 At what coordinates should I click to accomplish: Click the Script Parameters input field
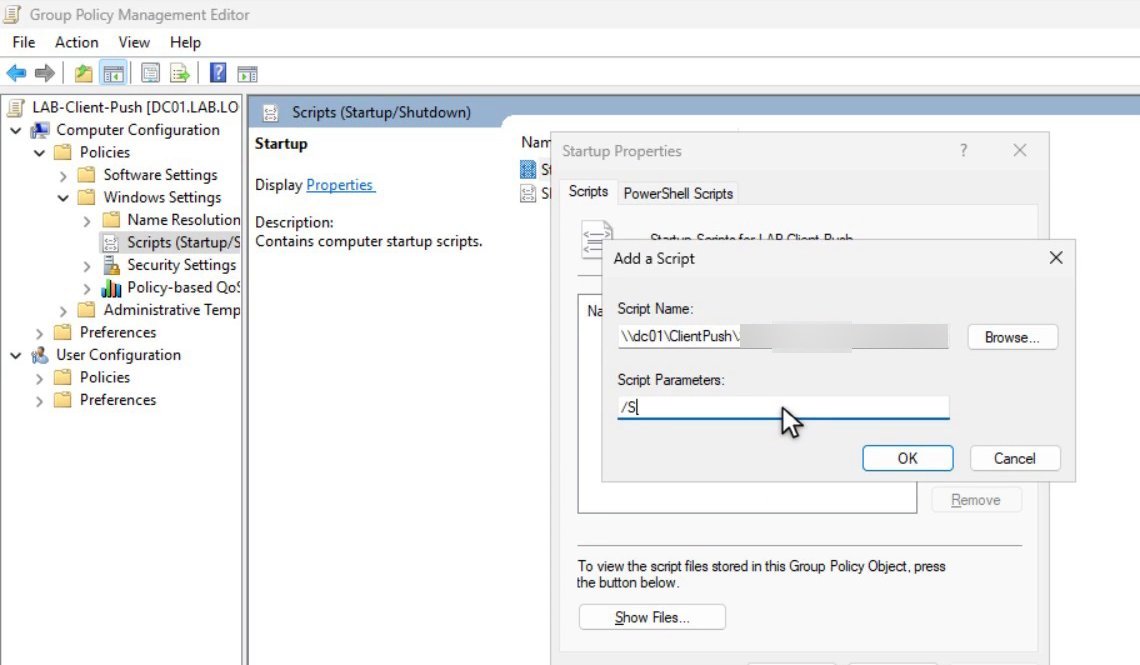[783, 407]
